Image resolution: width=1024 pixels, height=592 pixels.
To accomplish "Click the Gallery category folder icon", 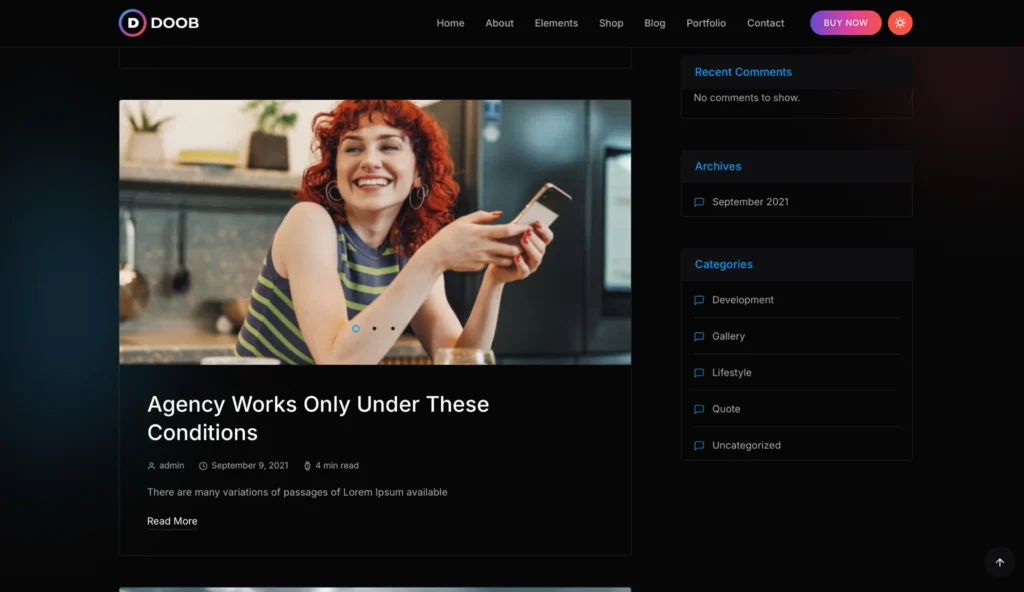I will [699, 337].
